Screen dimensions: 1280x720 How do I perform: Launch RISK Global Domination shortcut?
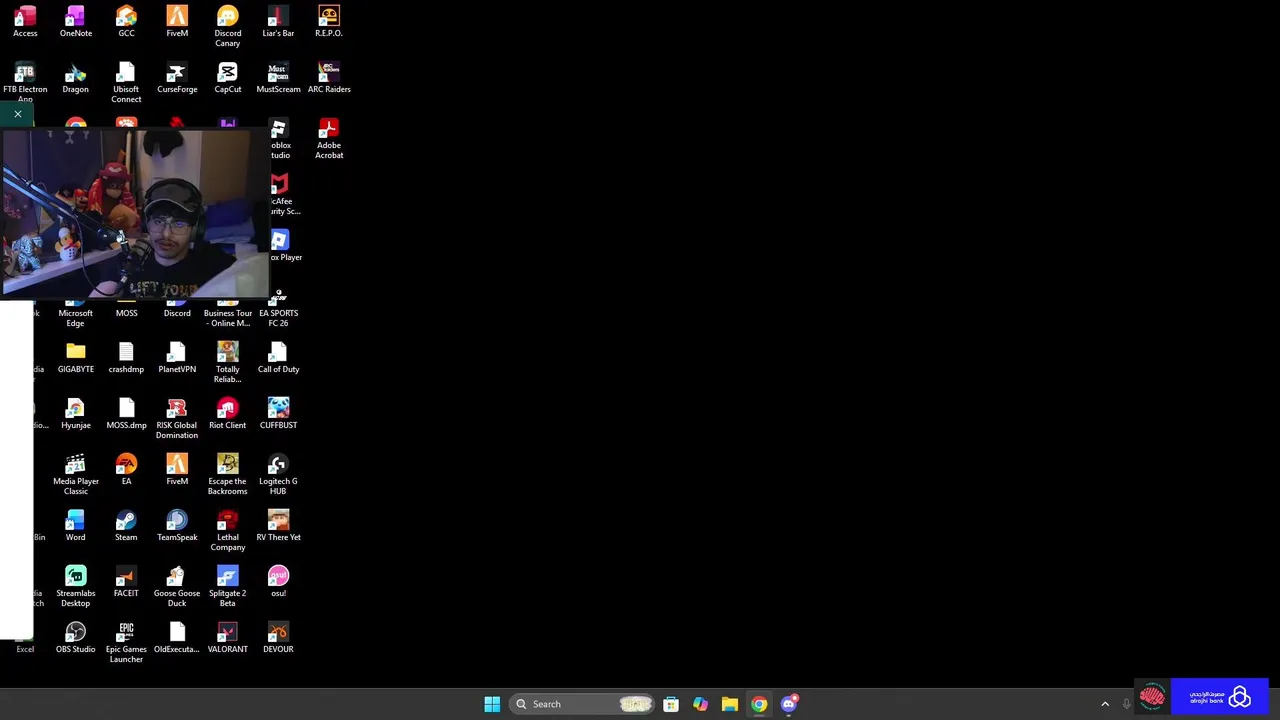[x=177, y=418]
